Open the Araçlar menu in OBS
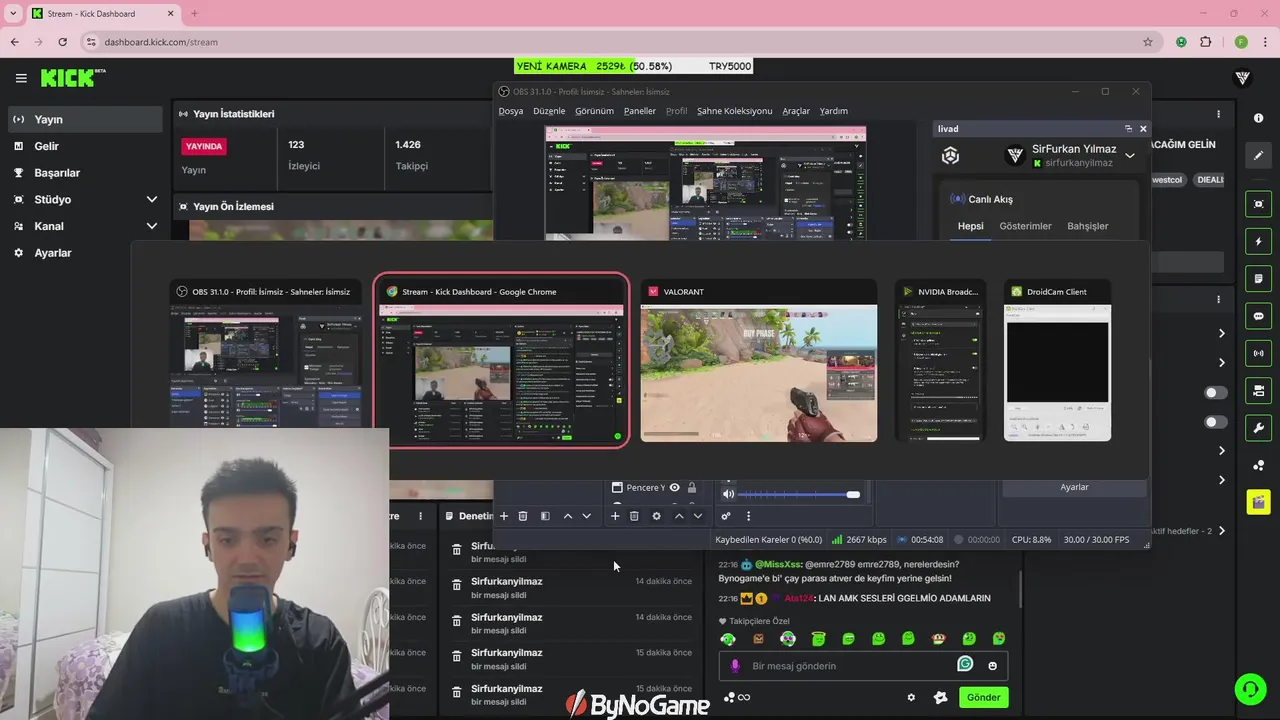Viewport: 1280px width, 720px height. (796, 111)
